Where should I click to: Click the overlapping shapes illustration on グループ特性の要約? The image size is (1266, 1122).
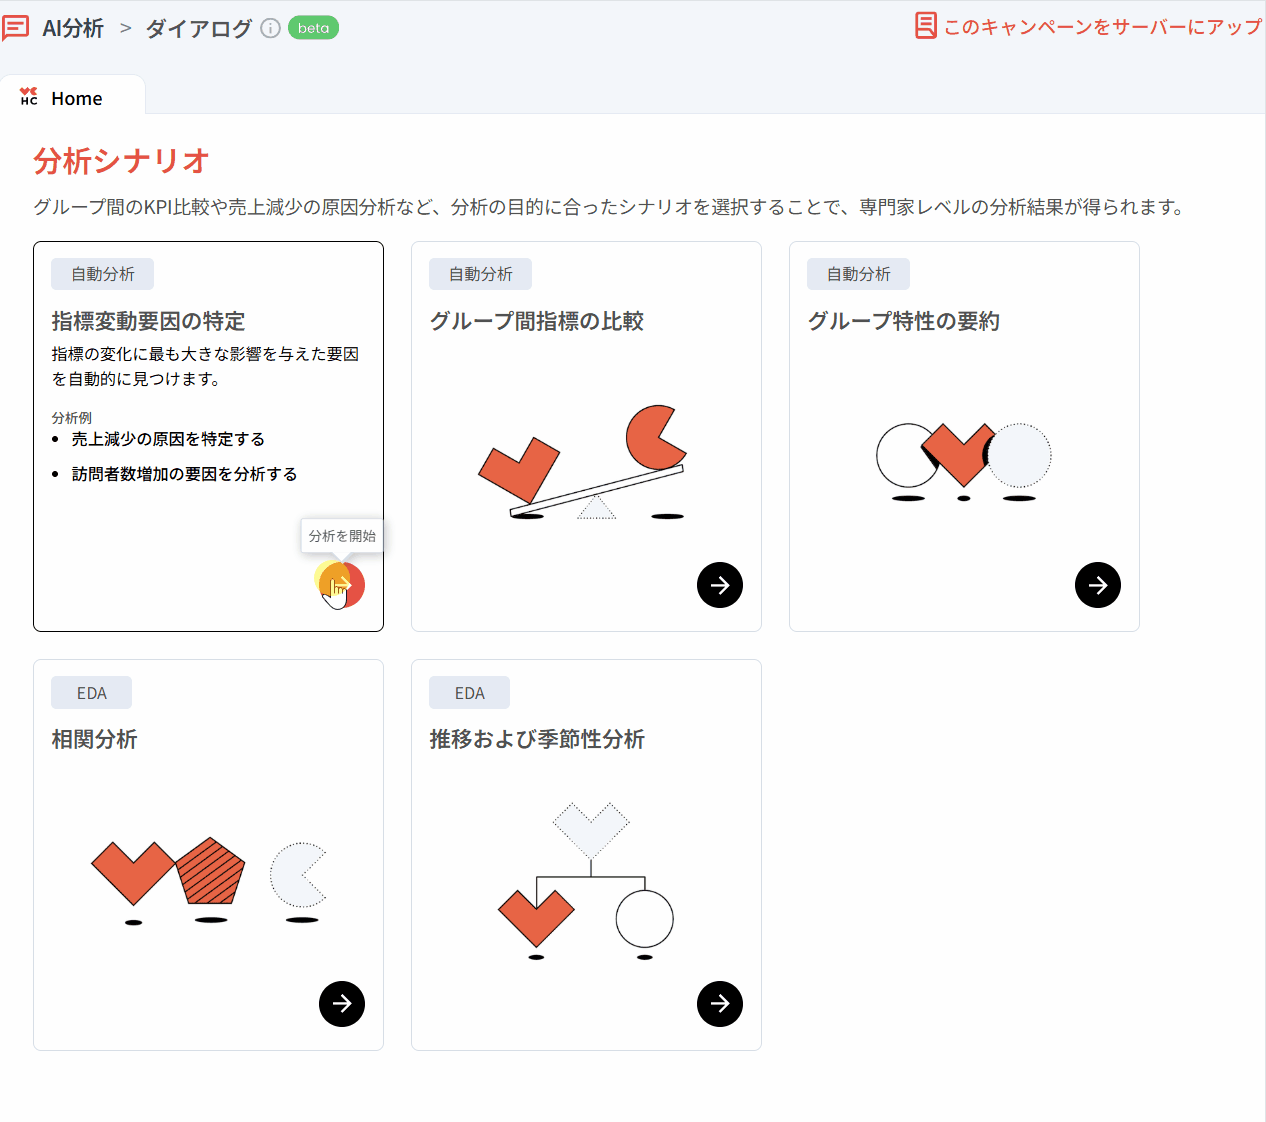[964, 460]
